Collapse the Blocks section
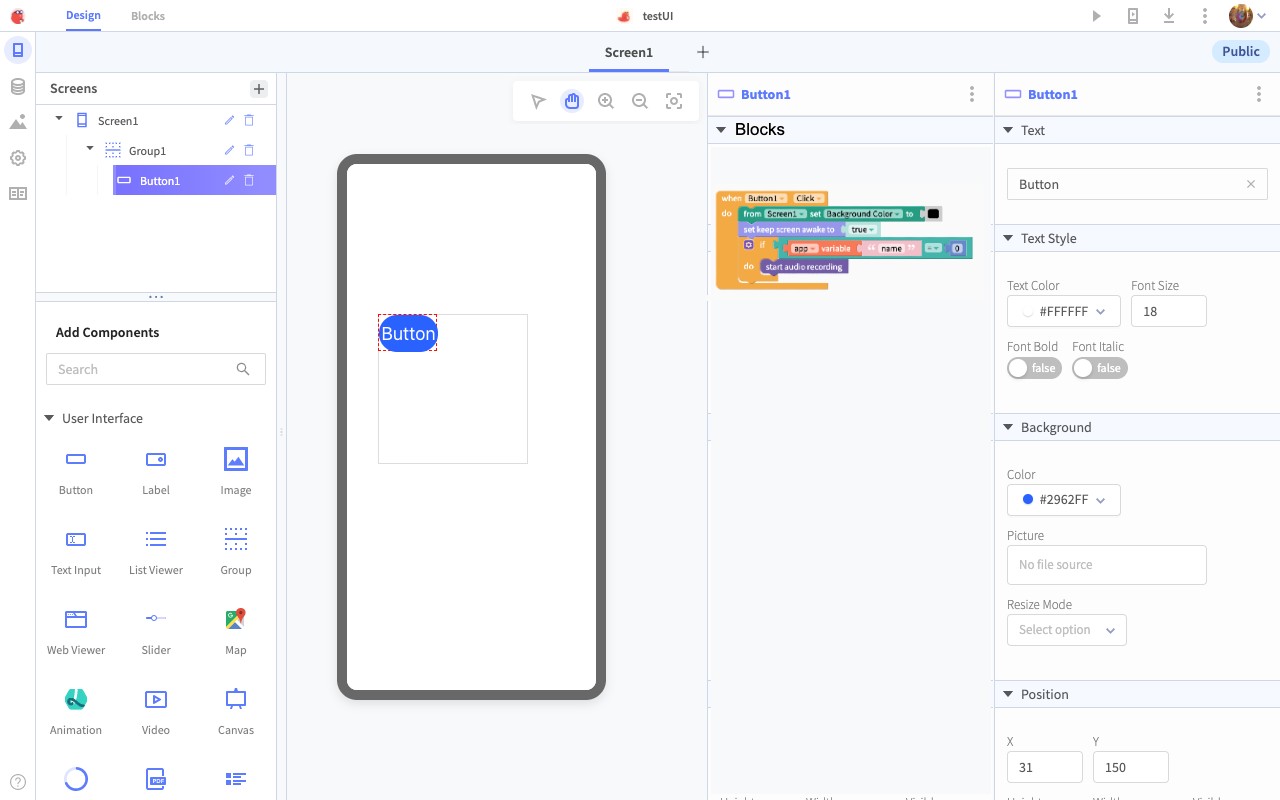The image size is (1280, 800). click(721, 129)
